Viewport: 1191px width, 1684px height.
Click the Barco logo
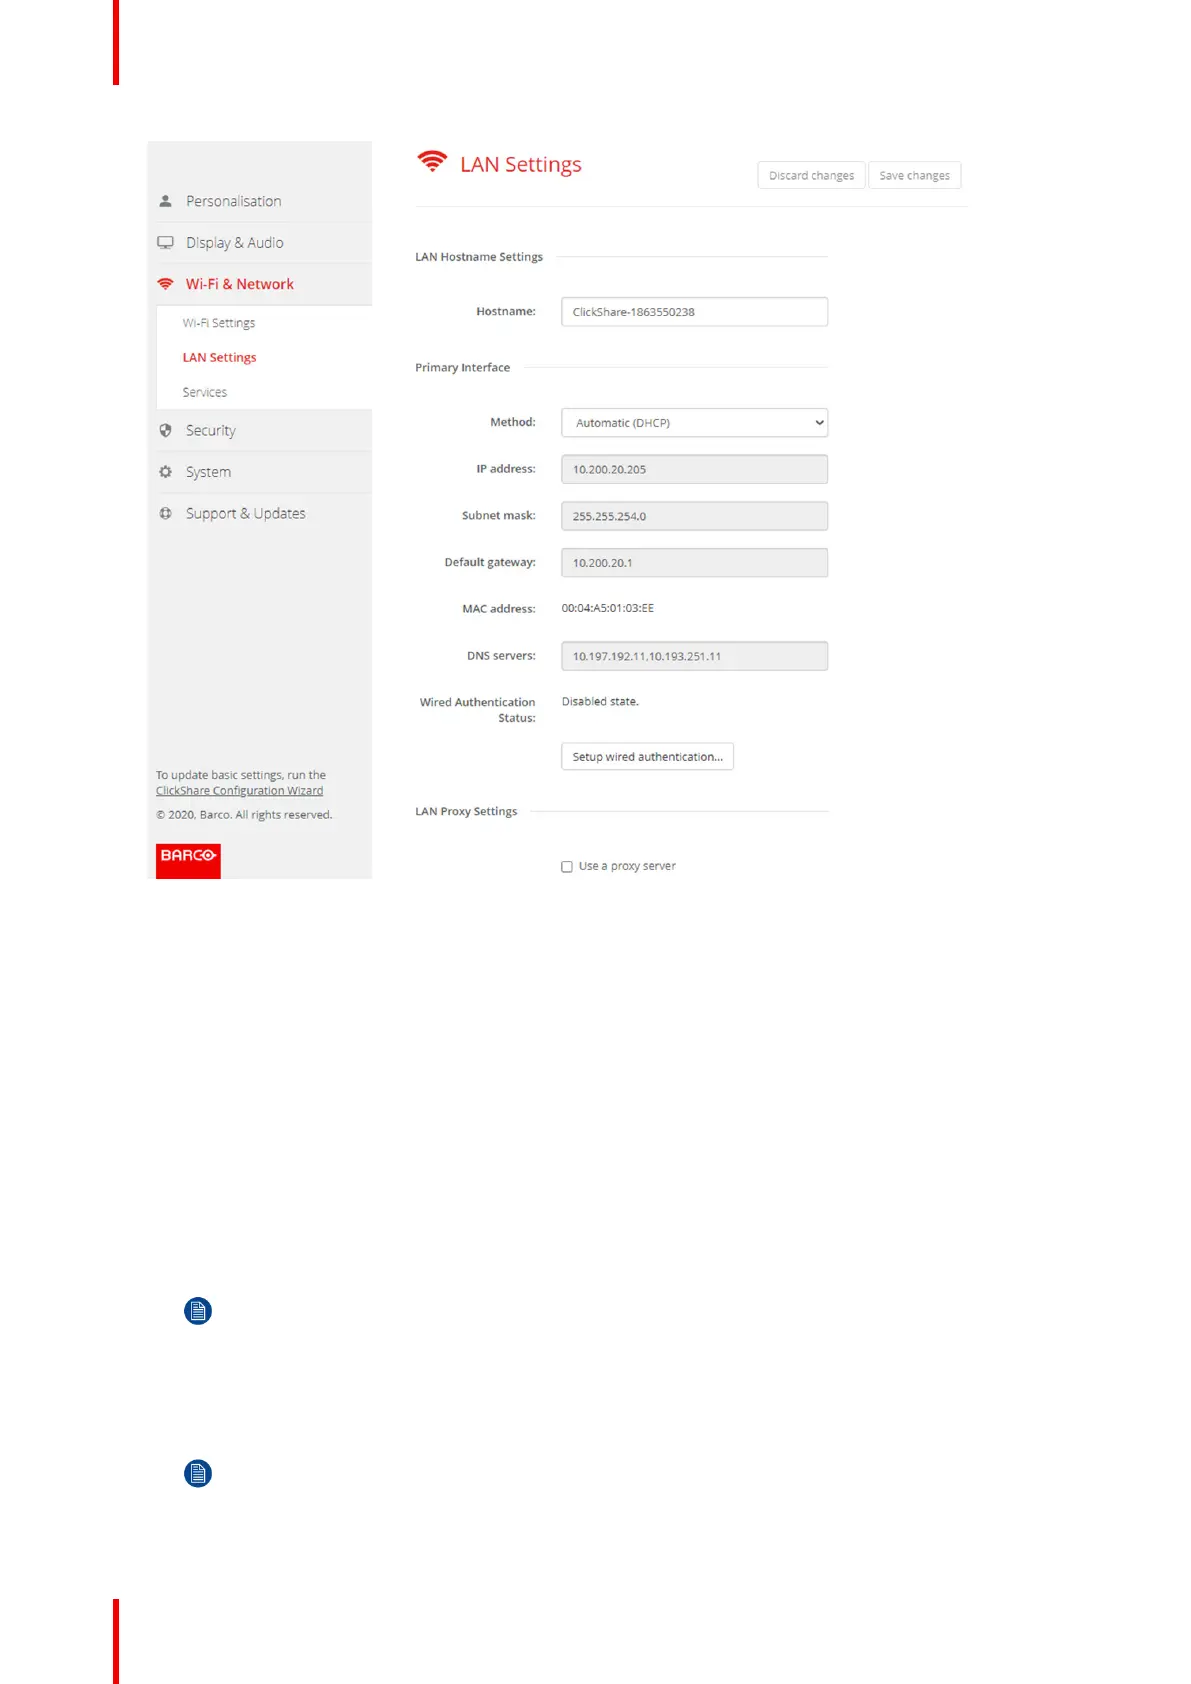pos(188,860)
